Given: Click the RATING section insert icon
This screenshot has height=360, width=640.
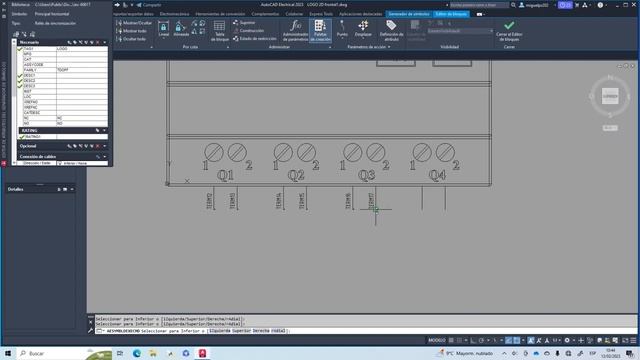Looking at the screenshot, I should (x=98, y=130).
